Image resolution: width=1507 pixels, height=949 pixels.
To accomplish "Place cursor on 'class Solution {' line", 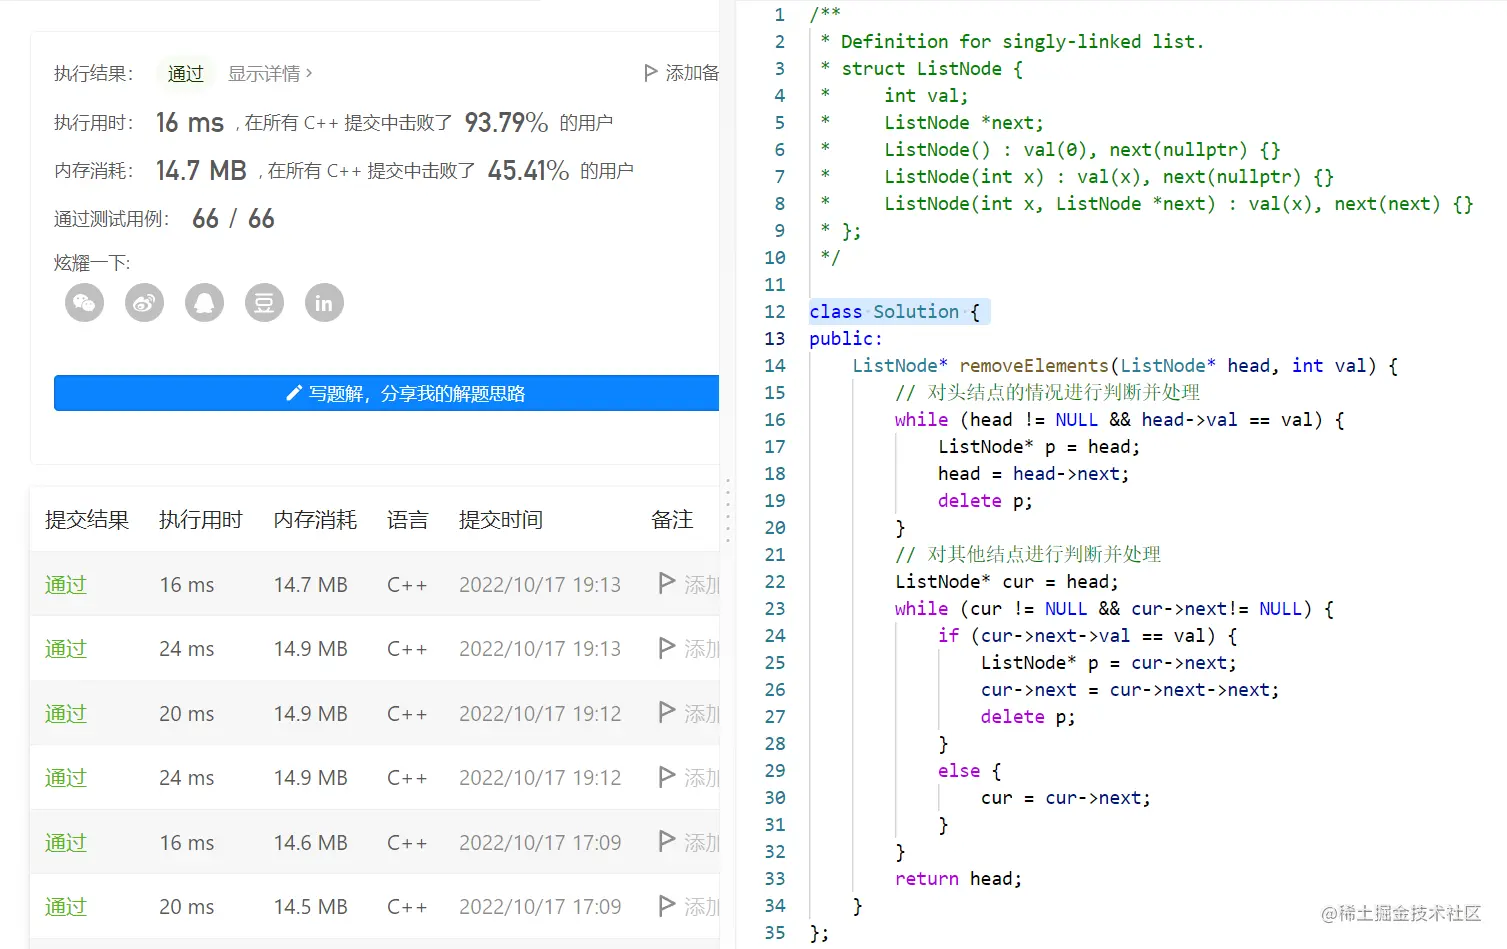I will click(895, 312).
